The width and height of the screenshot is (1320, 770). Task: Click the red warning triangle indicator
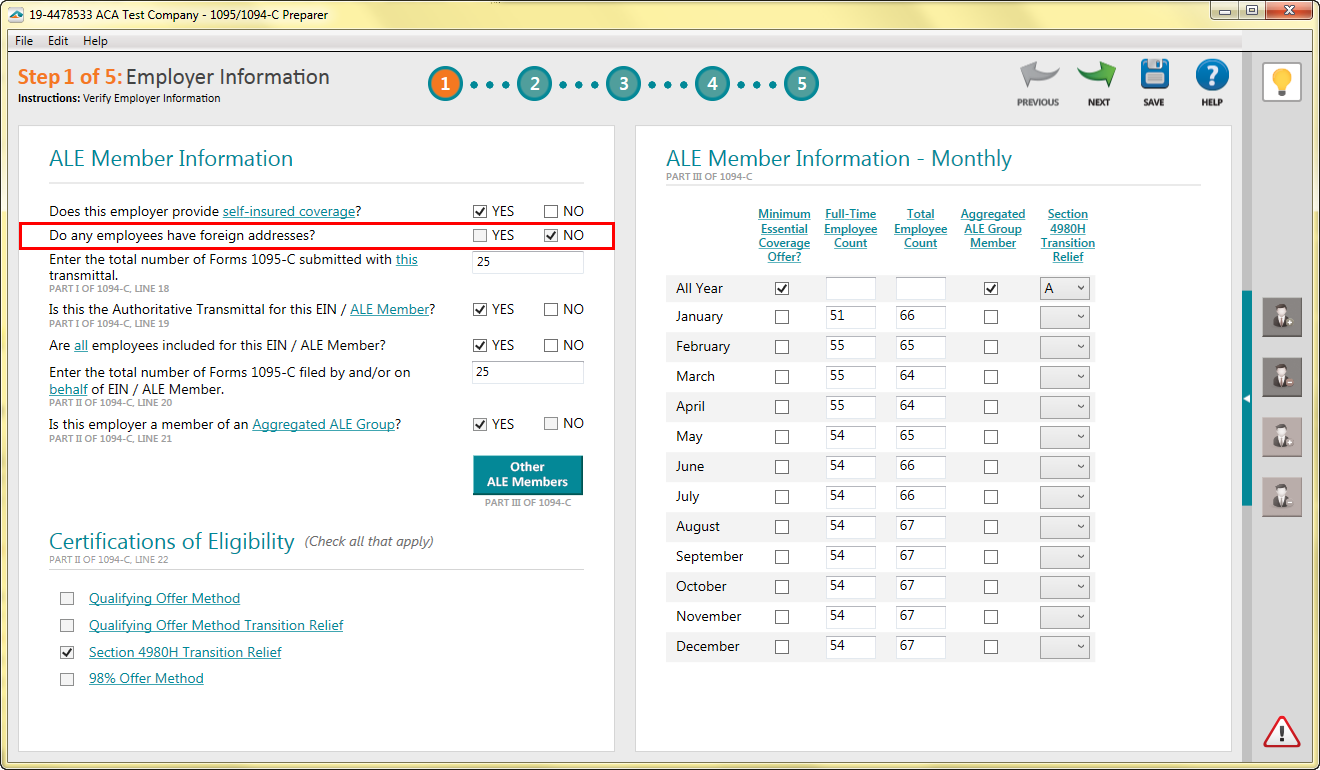pos(1283,733)
